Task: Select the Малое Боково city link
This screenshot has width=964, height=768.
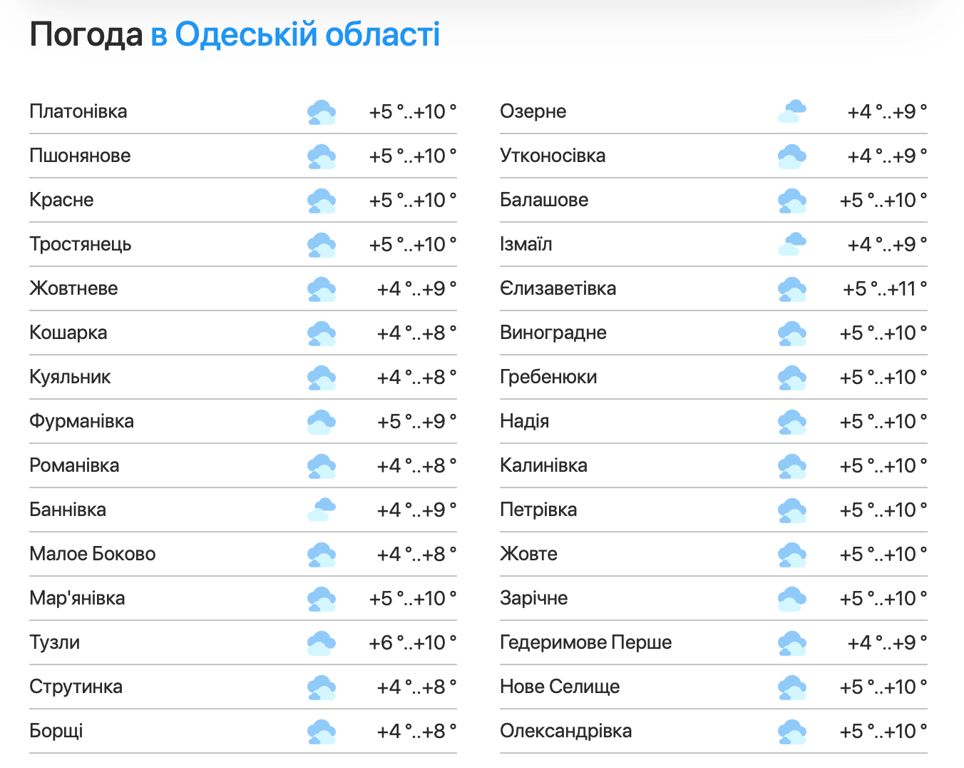Action: click(92, 554)
